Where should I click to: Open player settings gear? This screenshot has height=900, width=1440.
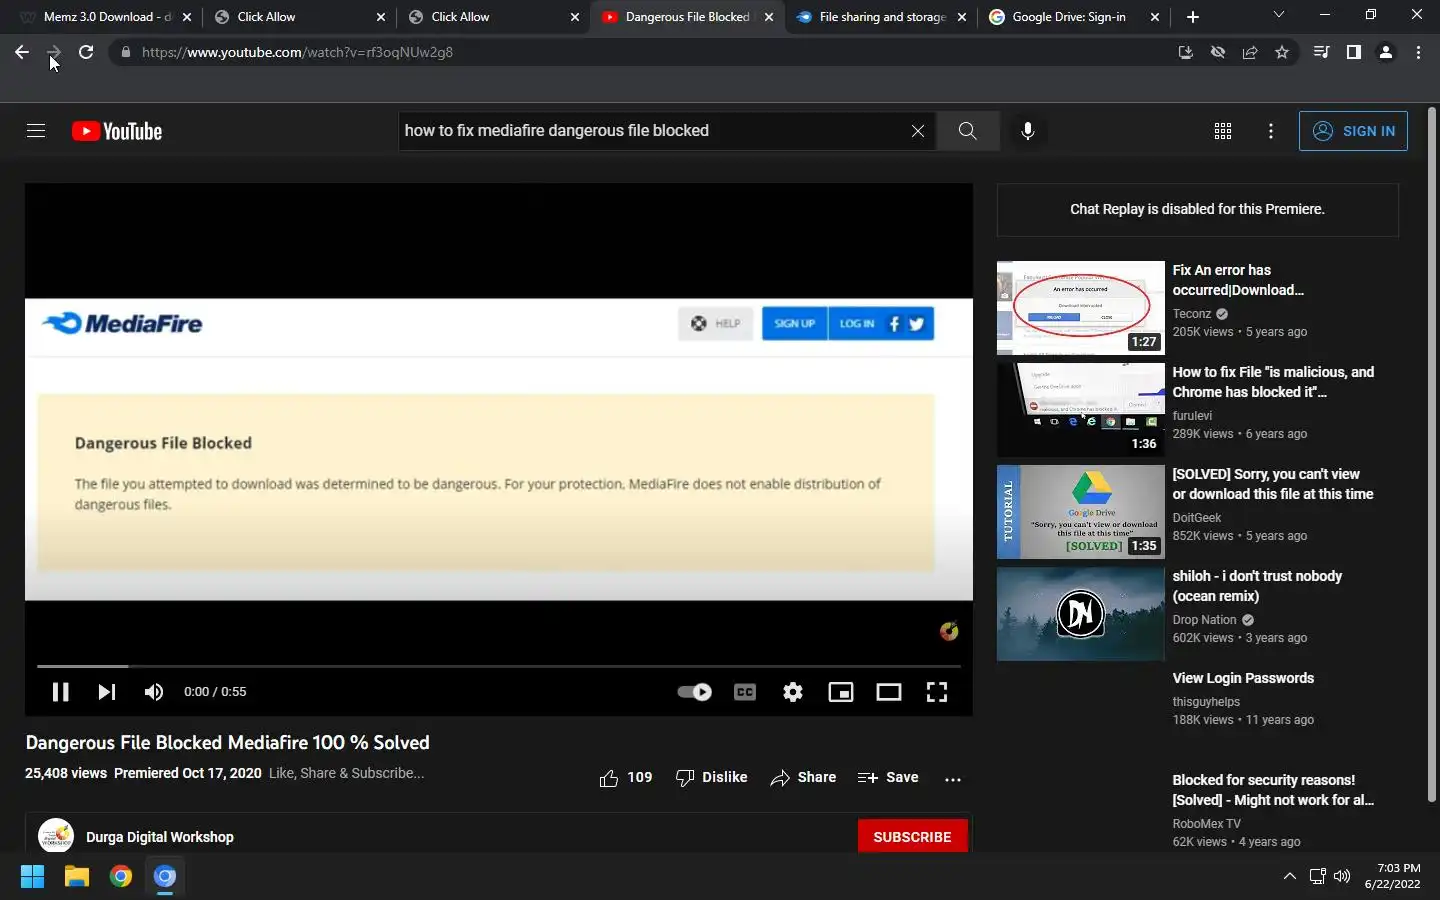tap(793, 692)
